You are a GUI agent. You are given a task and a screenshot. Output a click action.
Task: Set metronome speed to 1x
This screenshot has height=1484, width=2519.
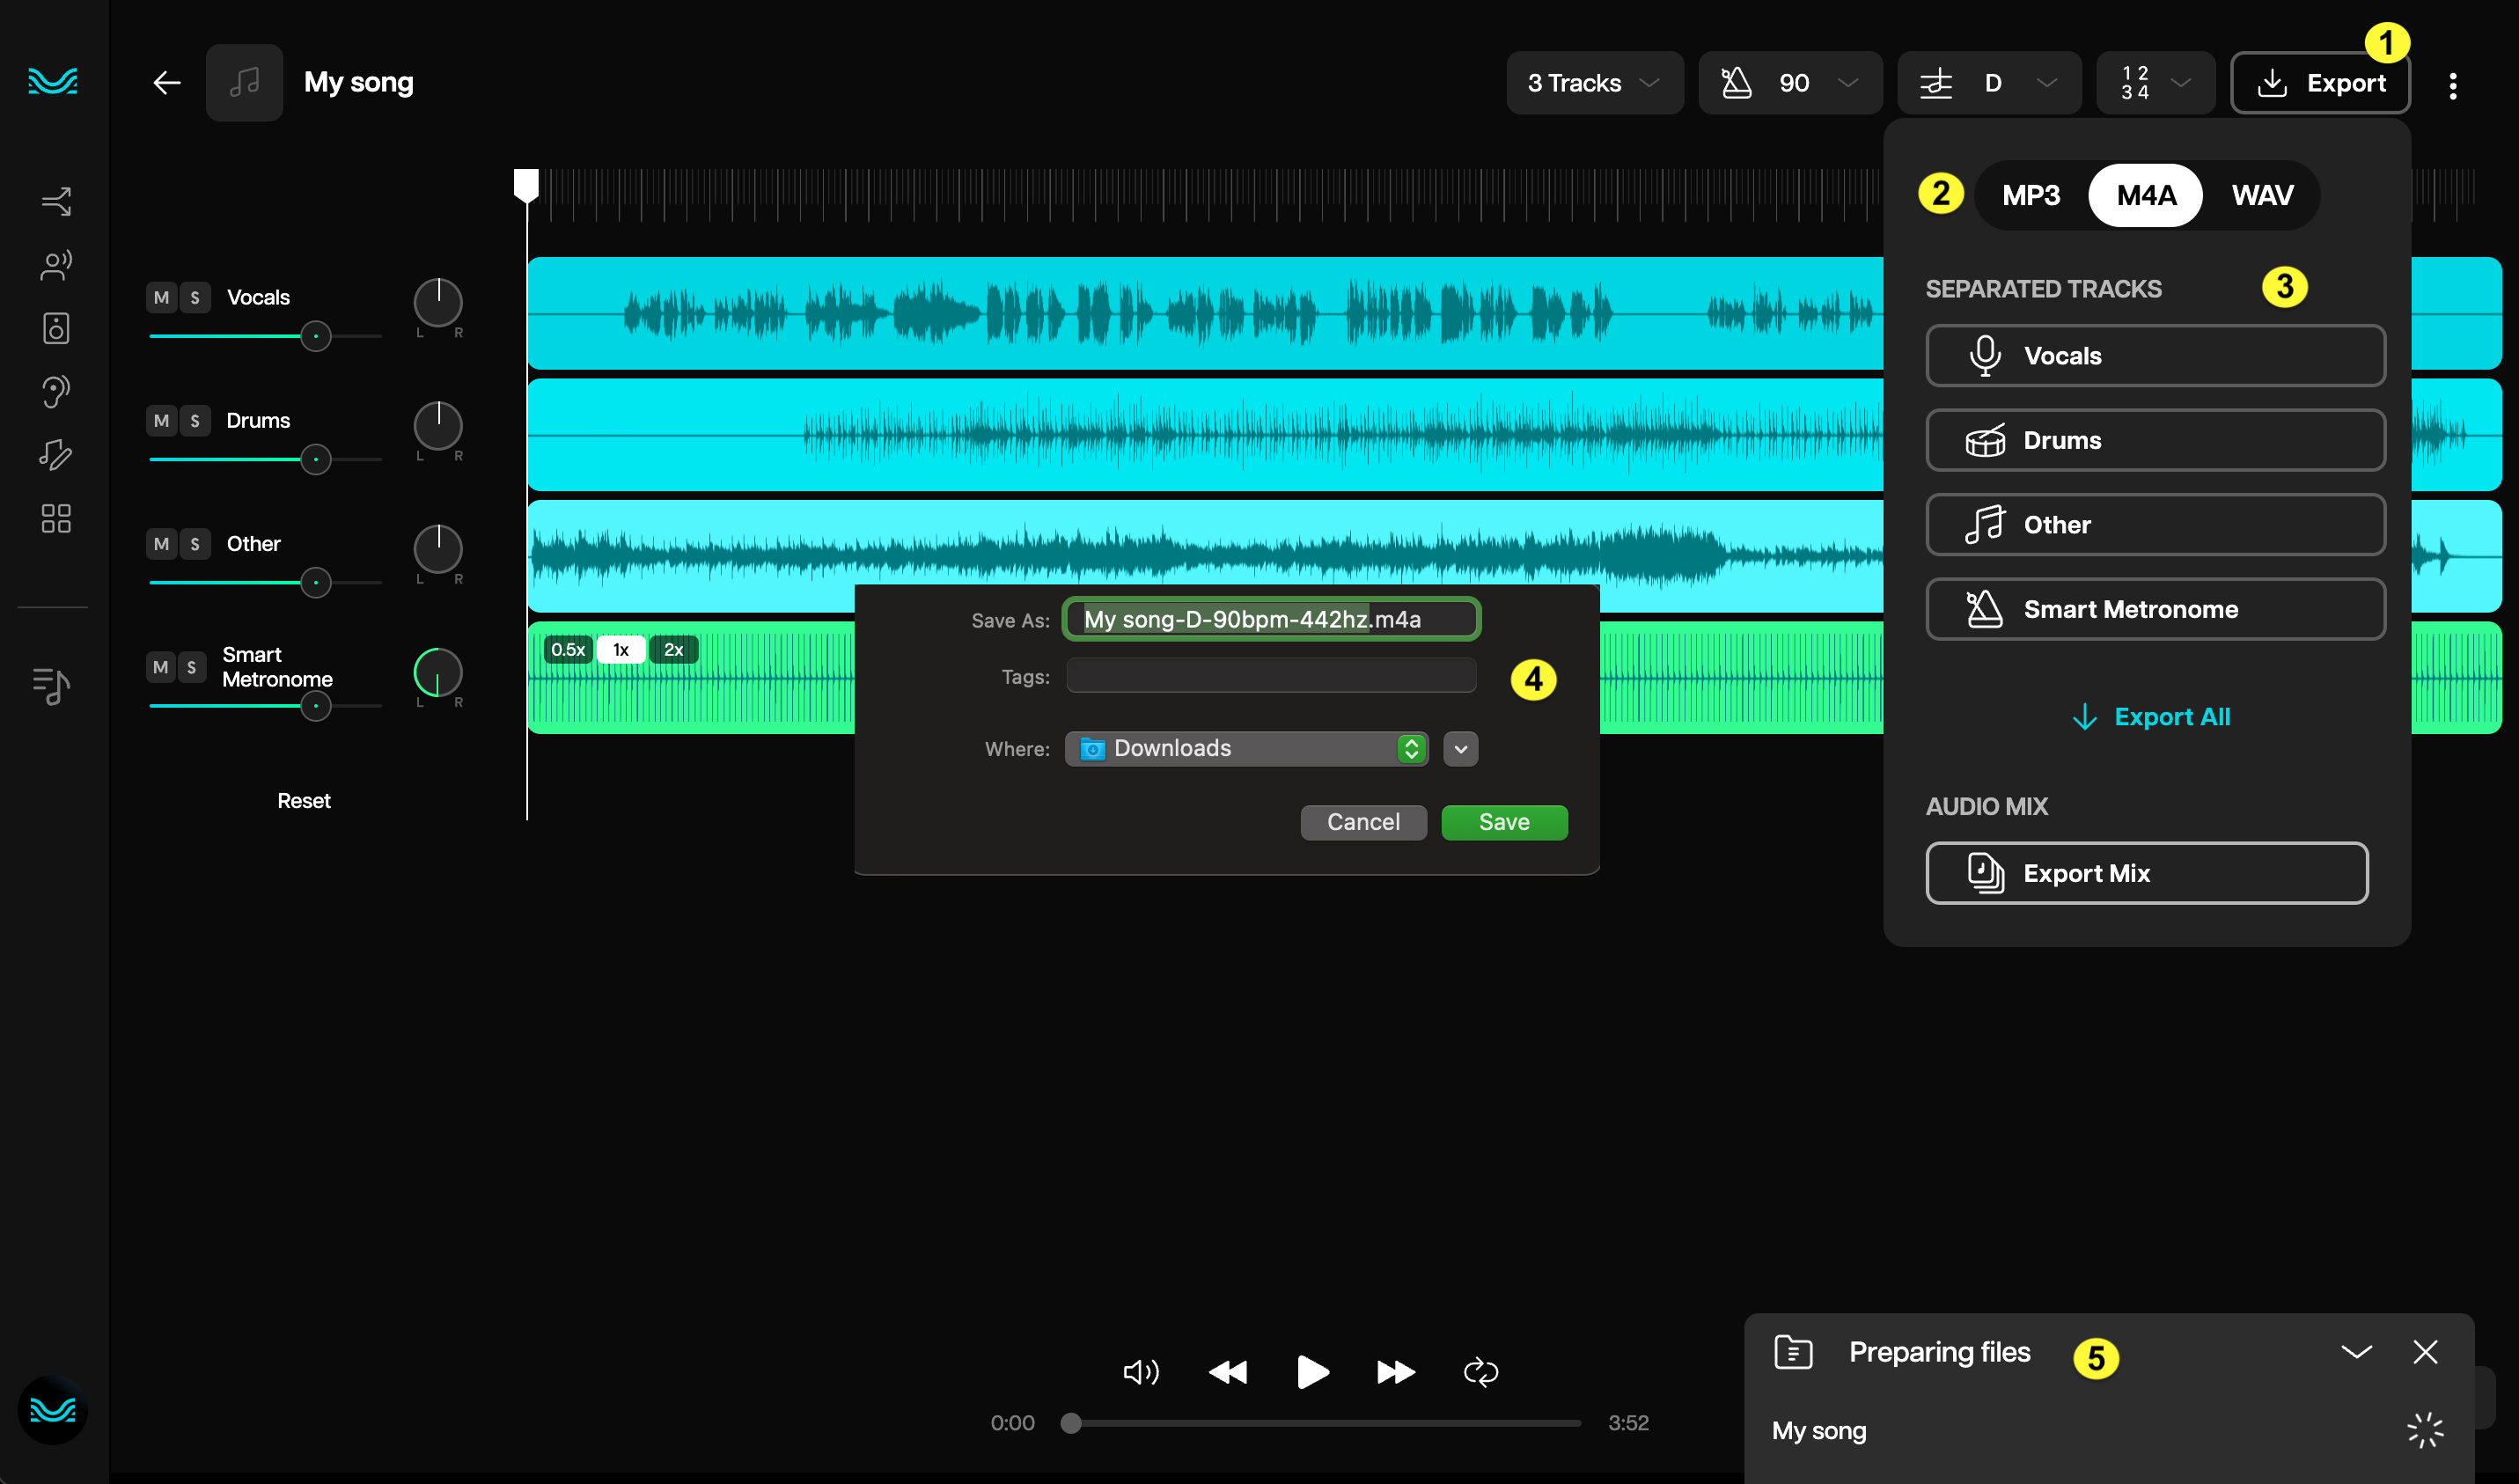click(x=621, y=650)
